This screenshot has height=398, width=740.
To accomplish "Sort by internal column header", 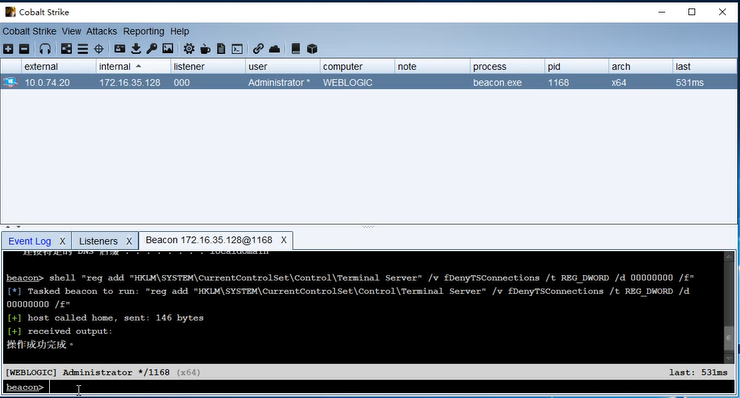I will coord(133,67).
